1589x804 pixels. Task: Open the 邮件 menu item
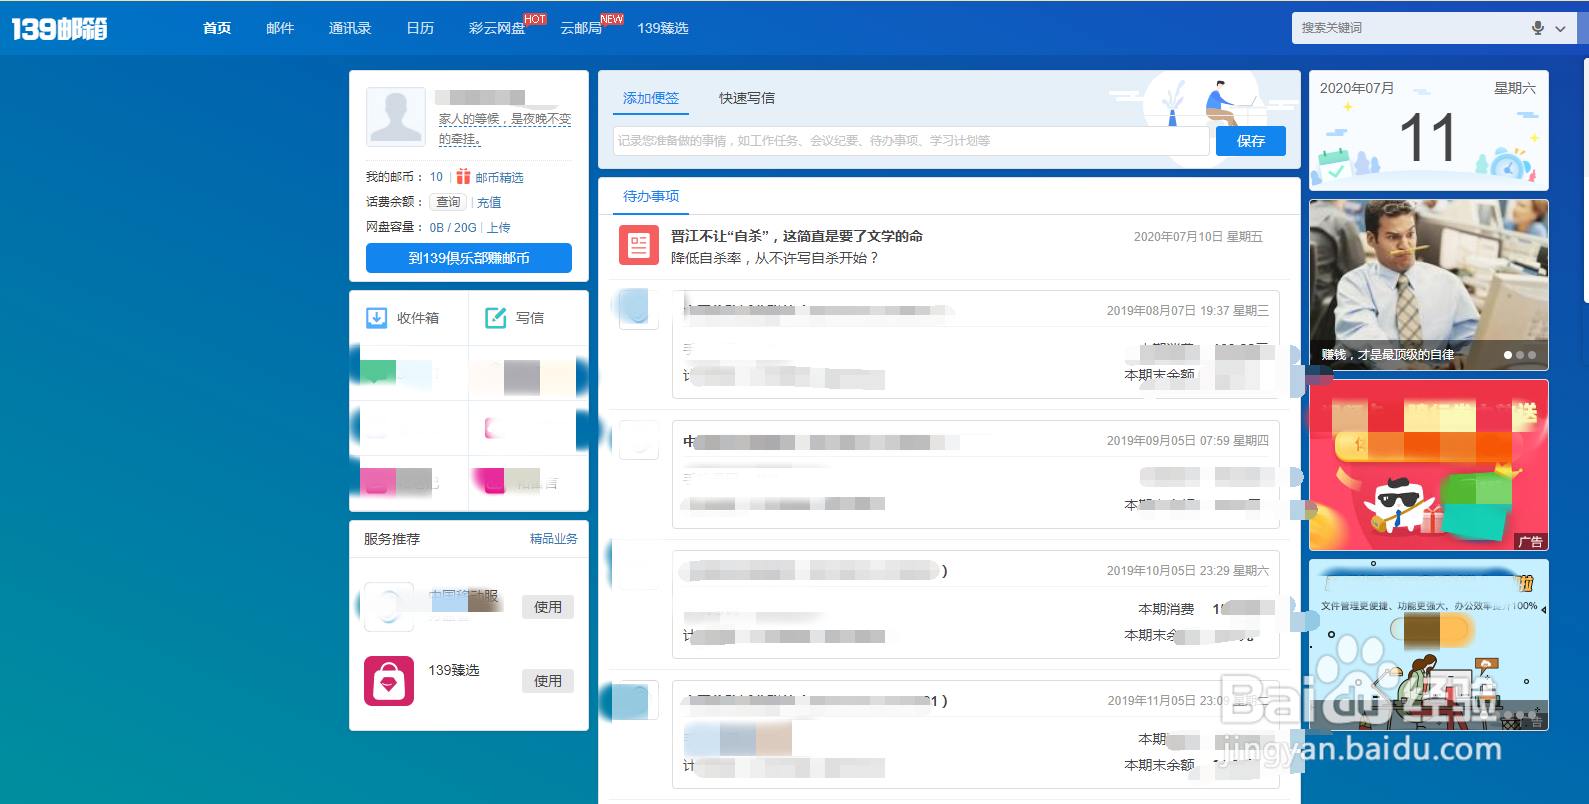pos(280,28)
